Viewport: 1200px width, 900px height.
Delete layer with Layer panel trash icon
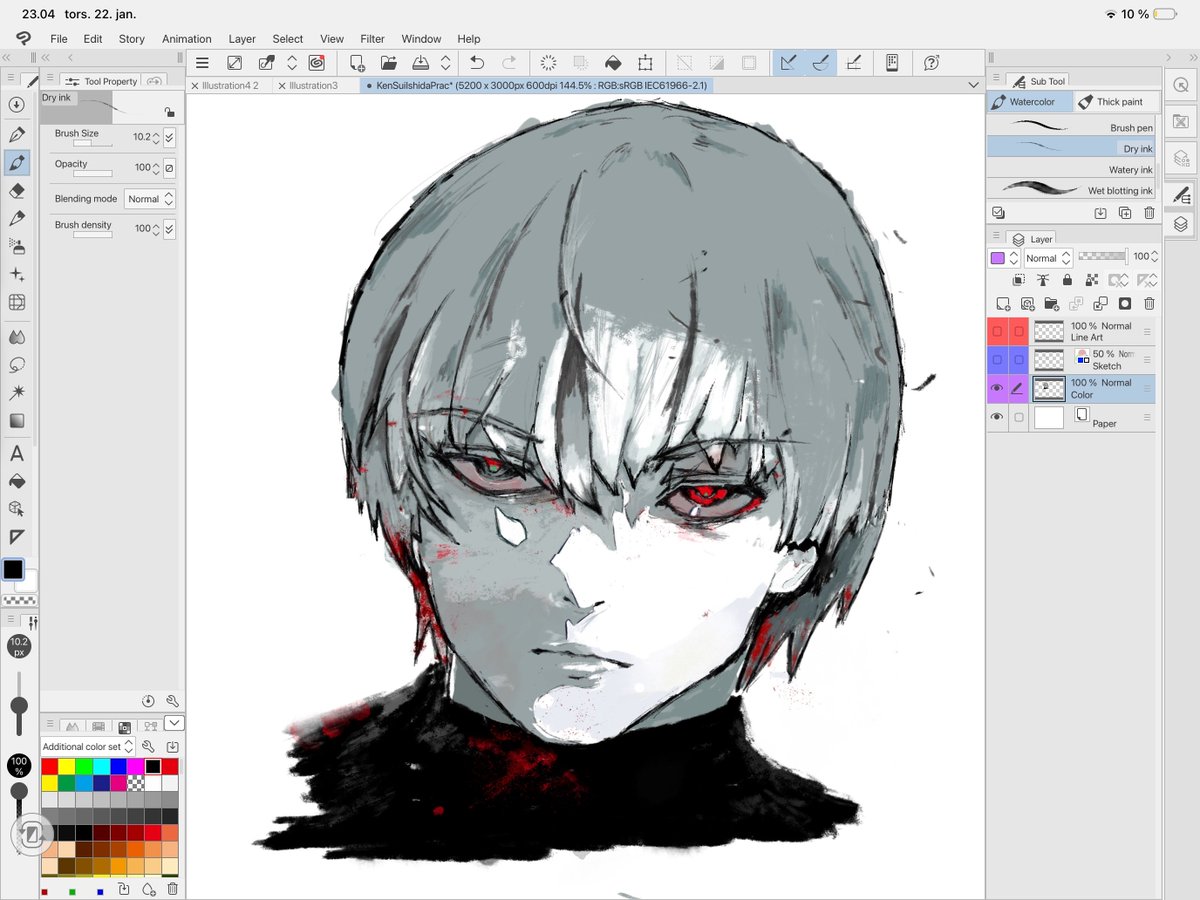(1149, 304)
